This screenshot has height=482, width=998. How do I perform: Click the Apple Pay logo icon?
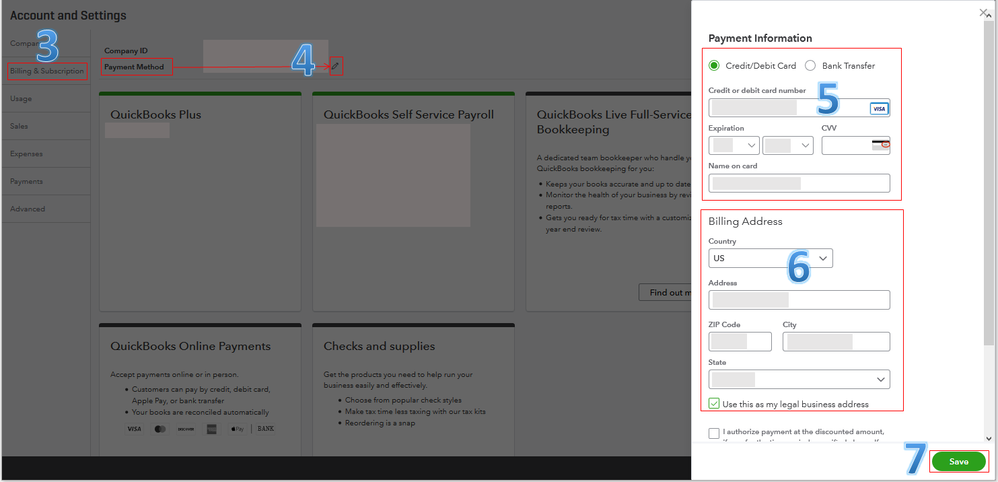pos(237,429)
